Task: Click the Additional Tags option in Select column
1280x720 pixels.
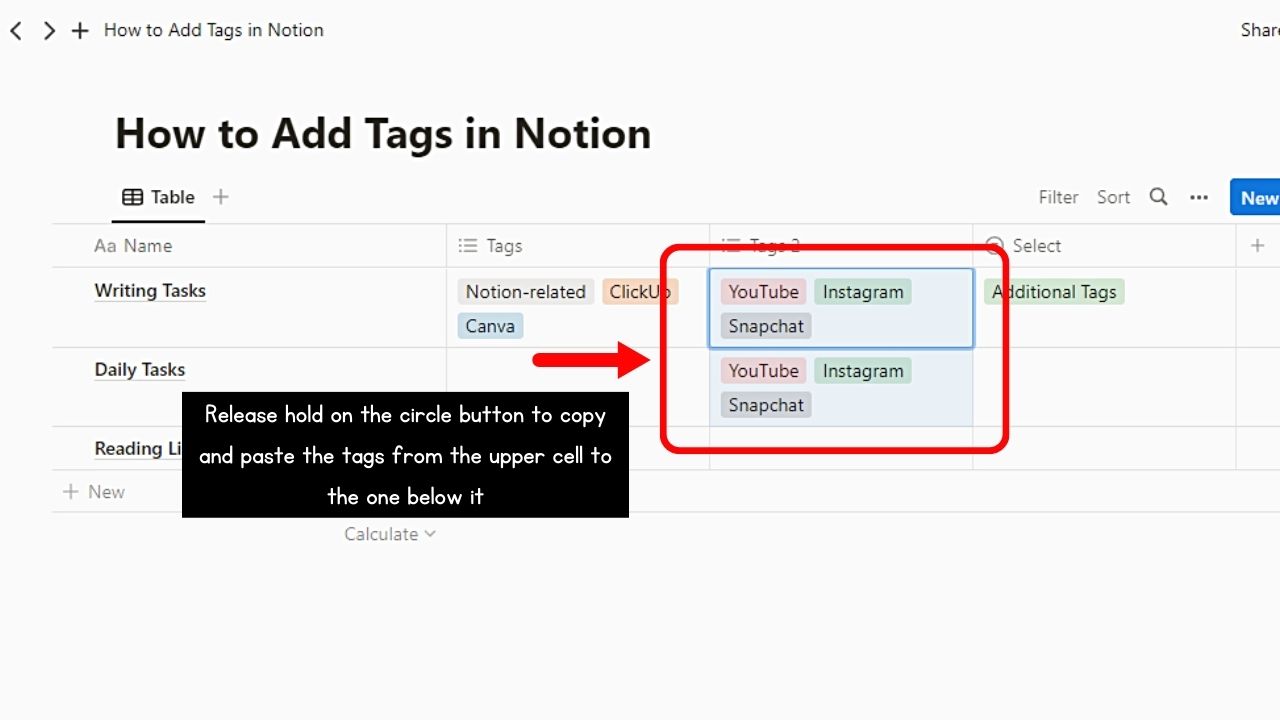Action: (1054, 291)
